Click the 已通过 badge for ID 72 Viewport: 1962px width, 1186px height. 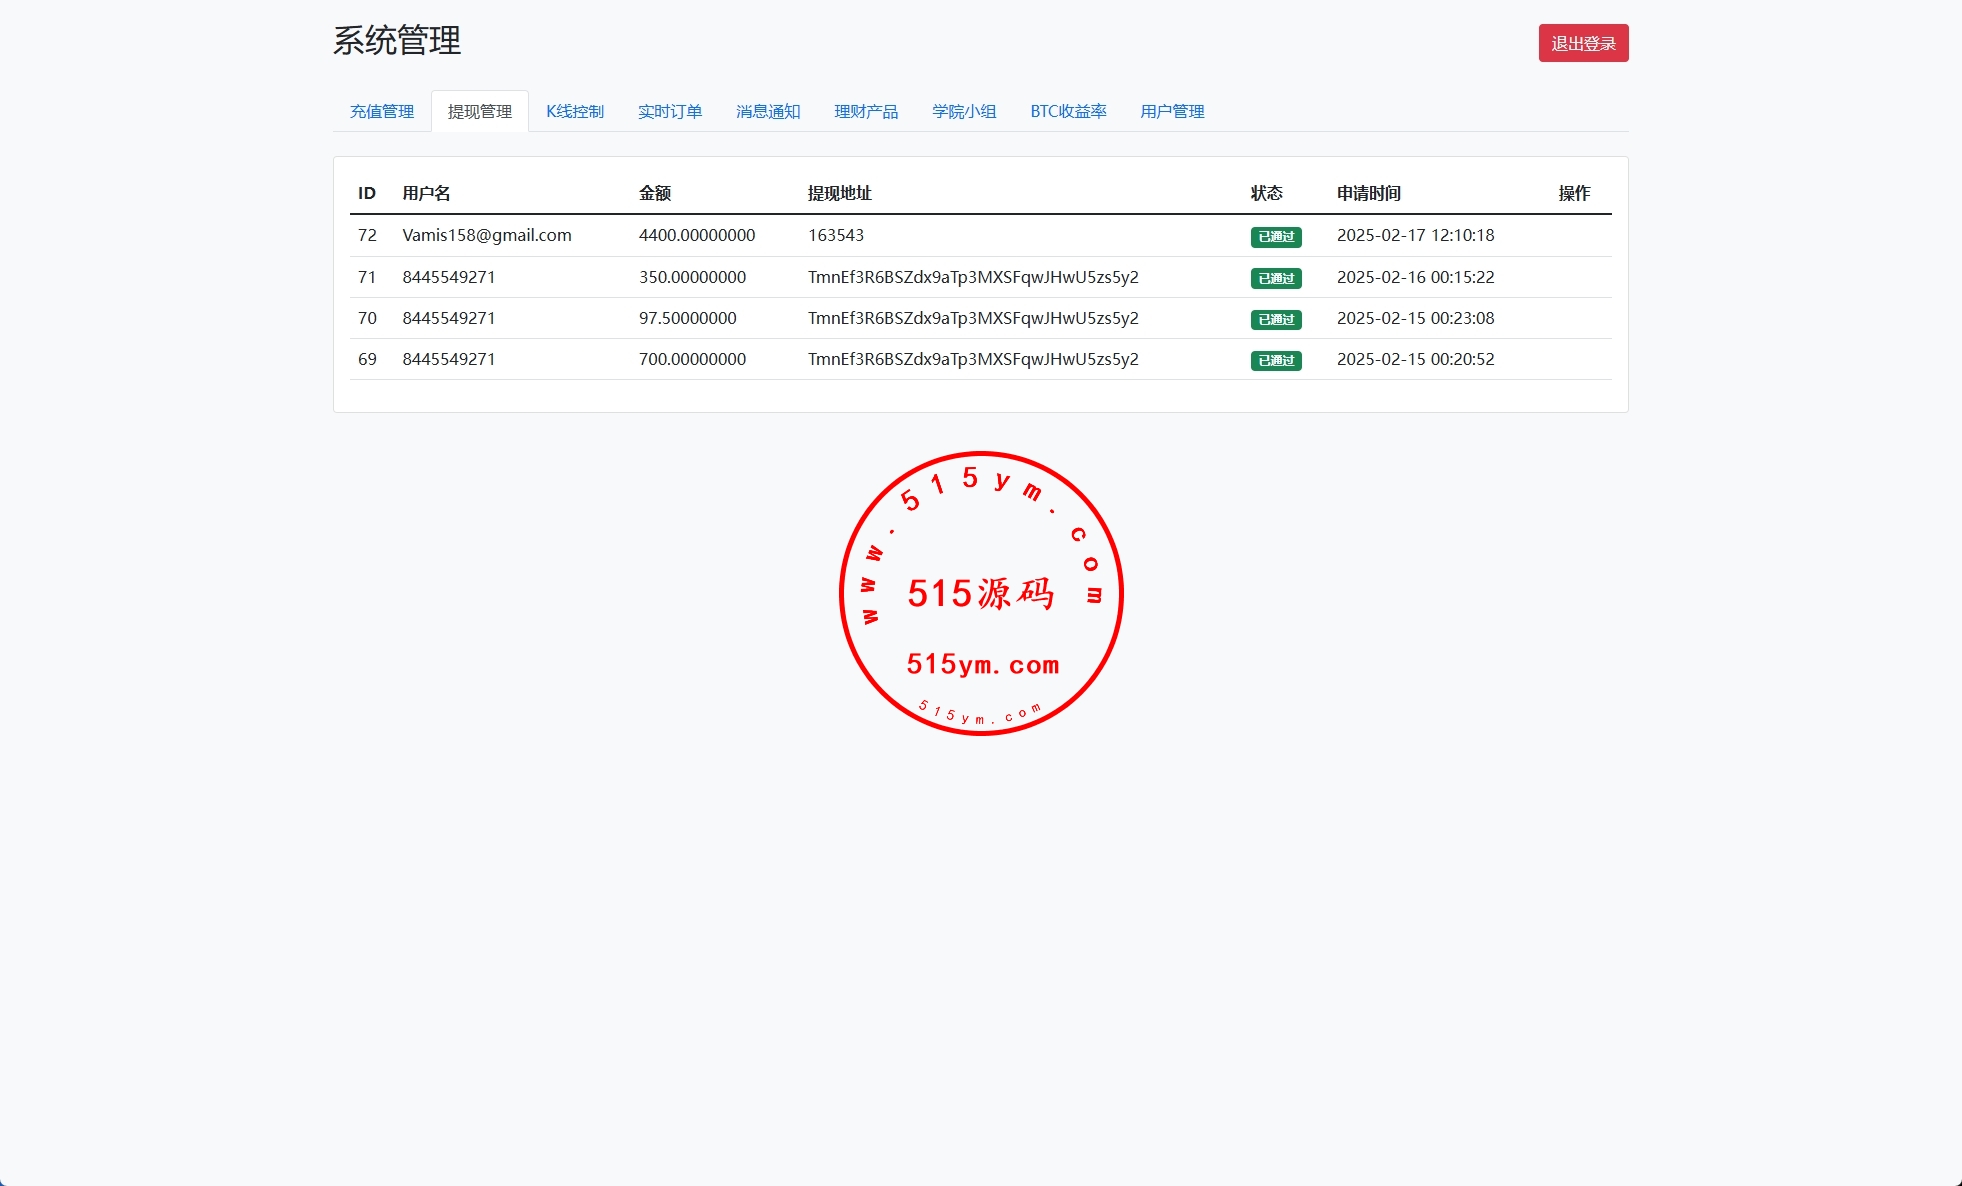click(1275, 236)
